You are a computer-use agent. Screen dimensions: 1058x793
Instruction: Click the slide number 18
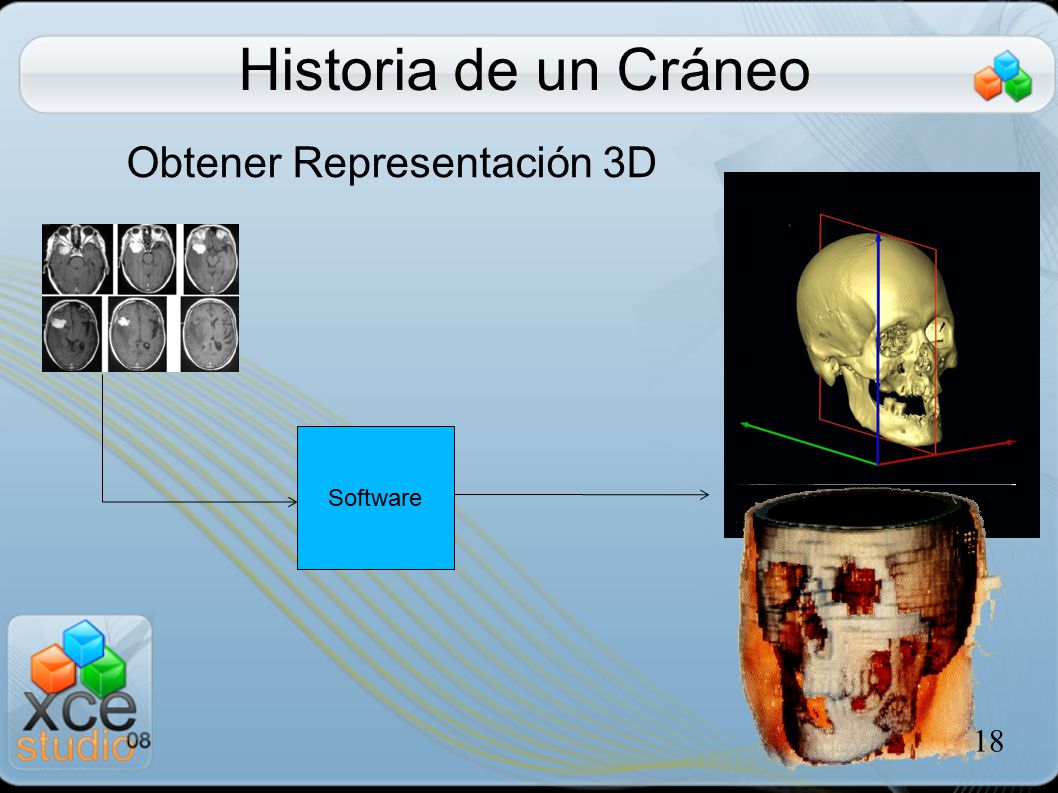point(989,741)
